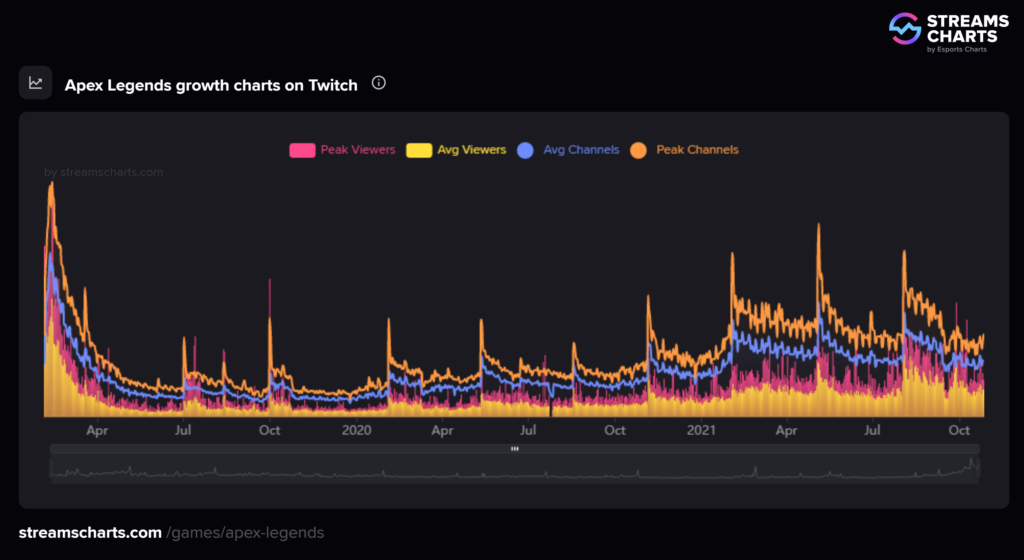Click the line chart icon beside the title
1024x560 pixels.
pos(36,84)
